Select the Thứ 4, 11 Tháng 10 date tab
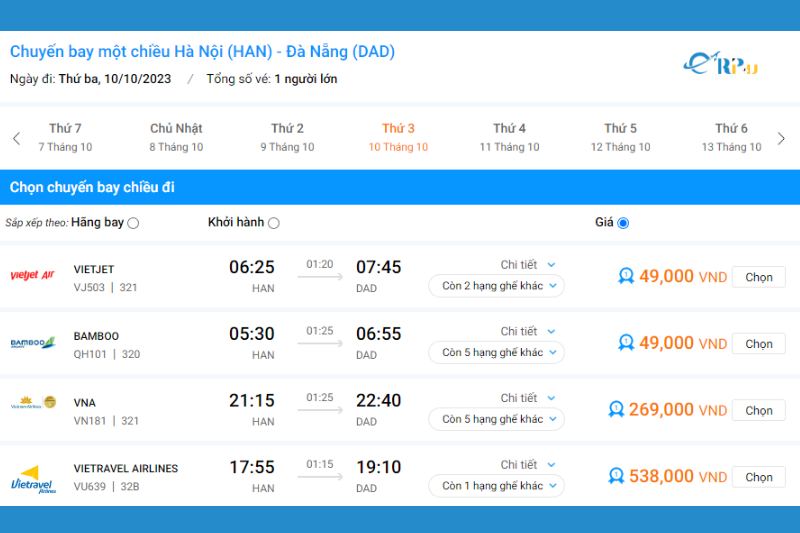 [509, 138]
